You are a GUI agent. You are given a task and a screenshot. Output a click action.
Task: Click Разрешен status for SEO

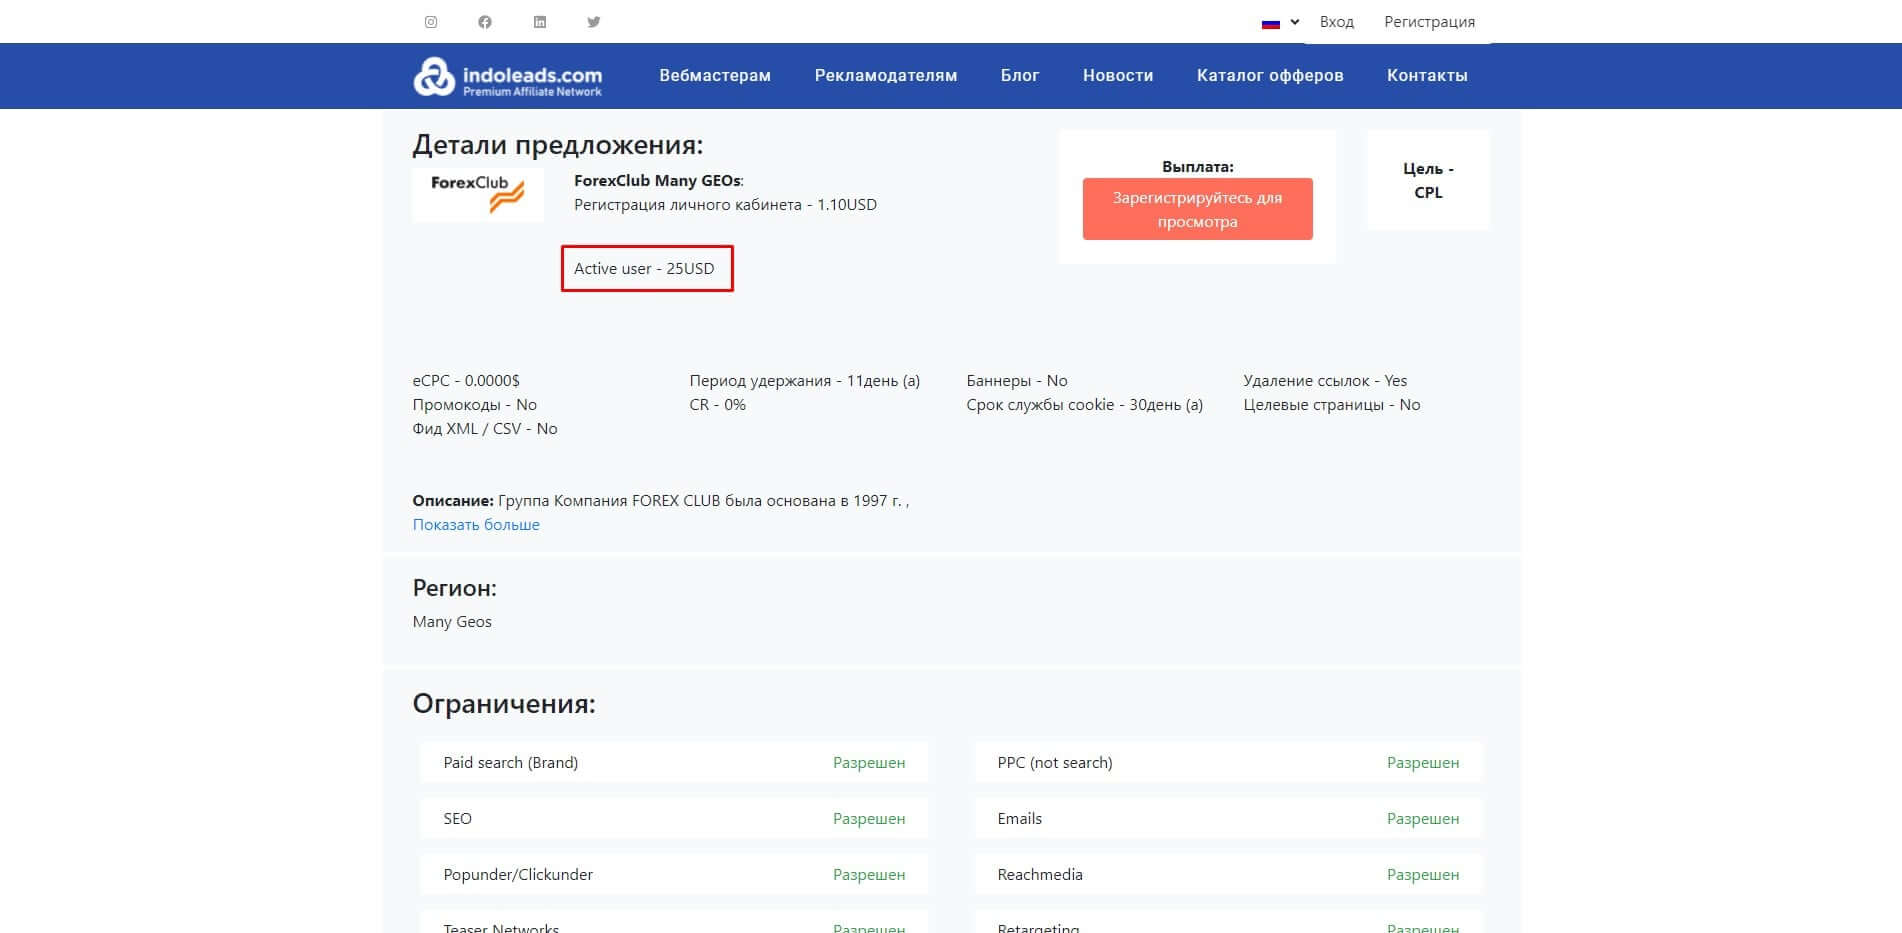[x=869, y=819]
